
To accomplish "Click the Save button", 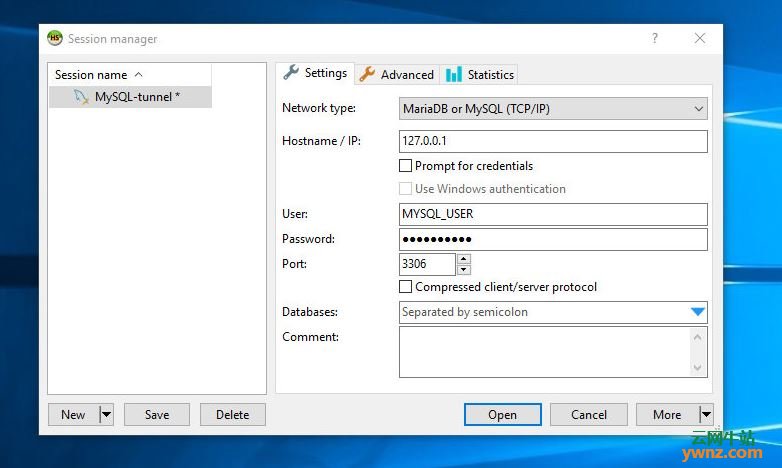I will 157,414.
